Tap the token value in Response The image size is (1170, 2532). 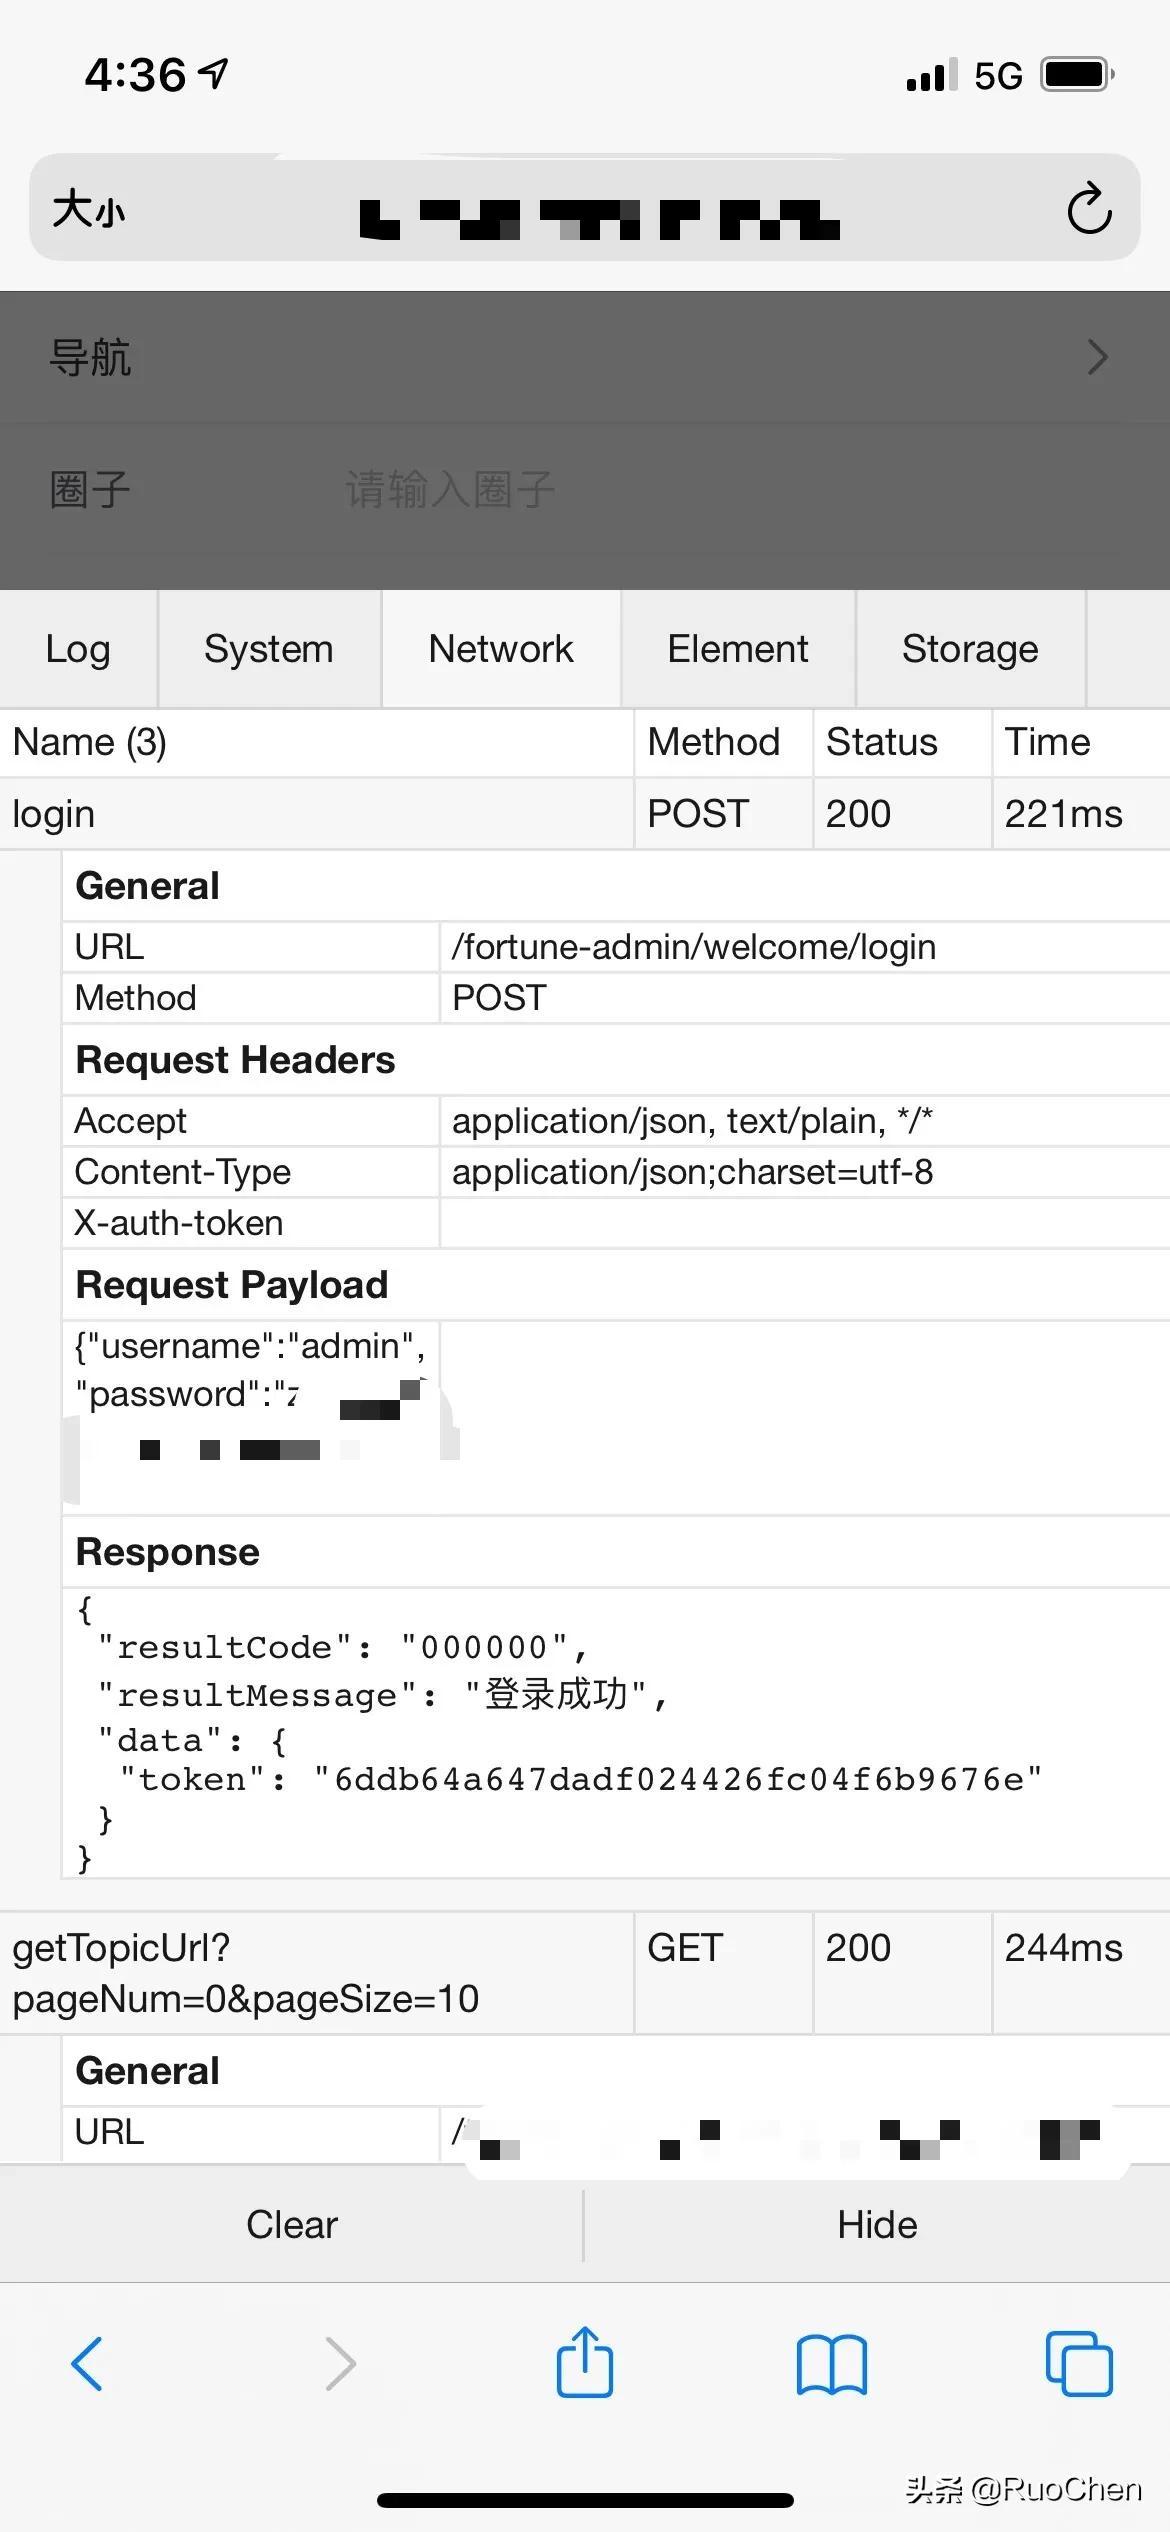point(678,1780)
